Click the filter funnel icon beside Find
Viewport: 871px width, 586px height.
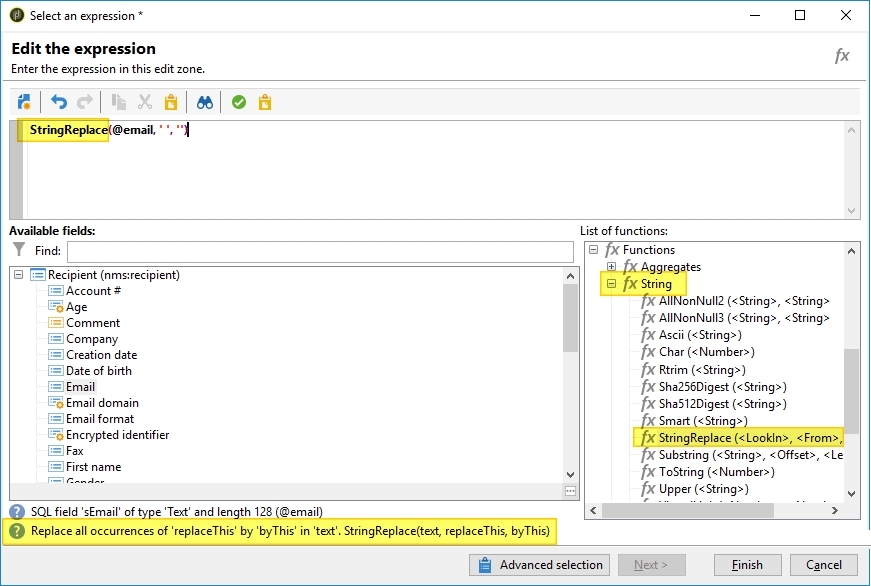pos(19,250)
